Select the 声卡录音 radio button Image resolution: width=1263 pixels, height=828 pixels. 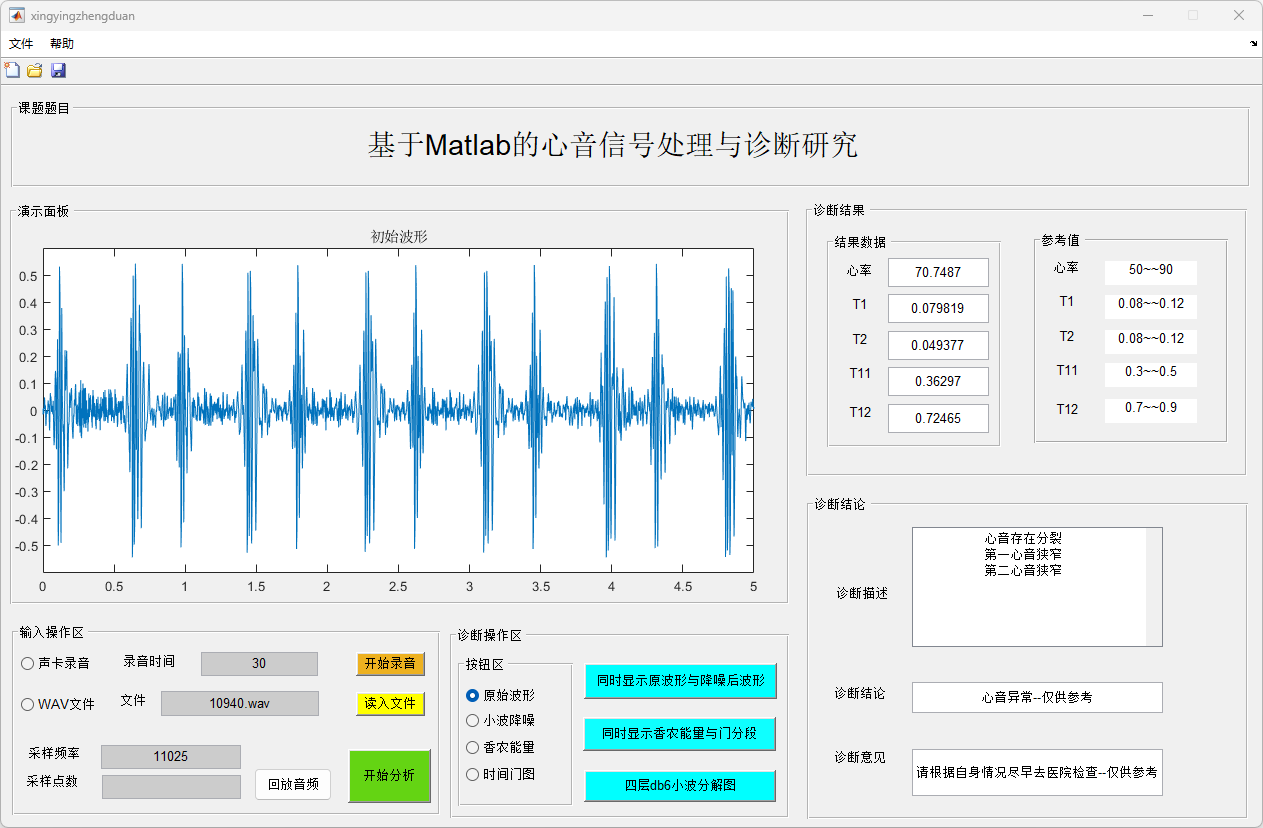tap(28, 663)
